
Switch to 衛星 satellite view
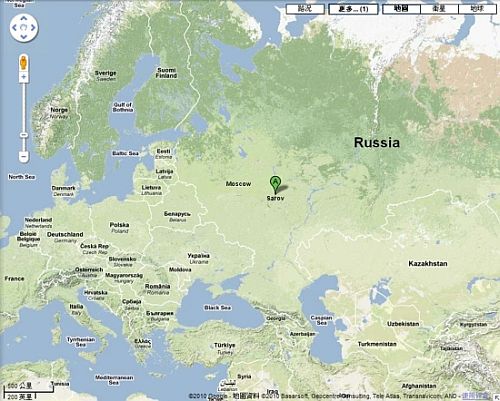click(x=439, y=9)
